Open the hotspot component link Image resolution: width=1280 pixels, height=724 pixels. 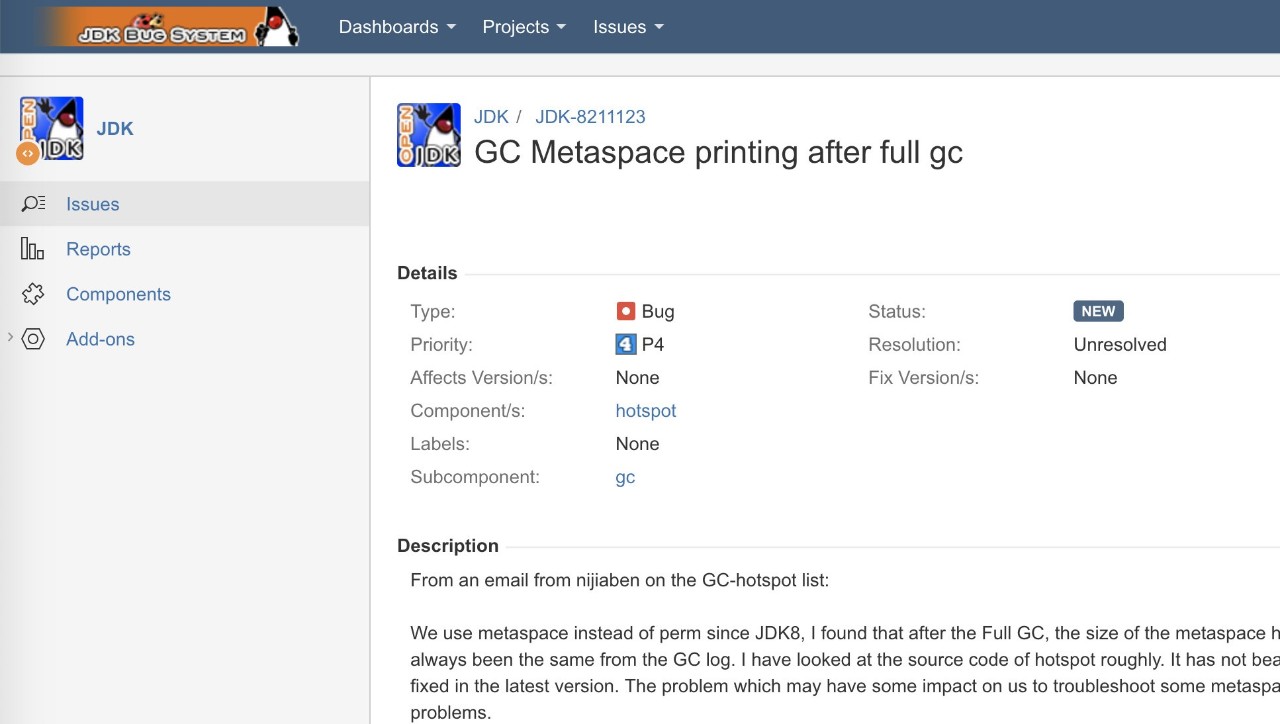click(646, 411)
